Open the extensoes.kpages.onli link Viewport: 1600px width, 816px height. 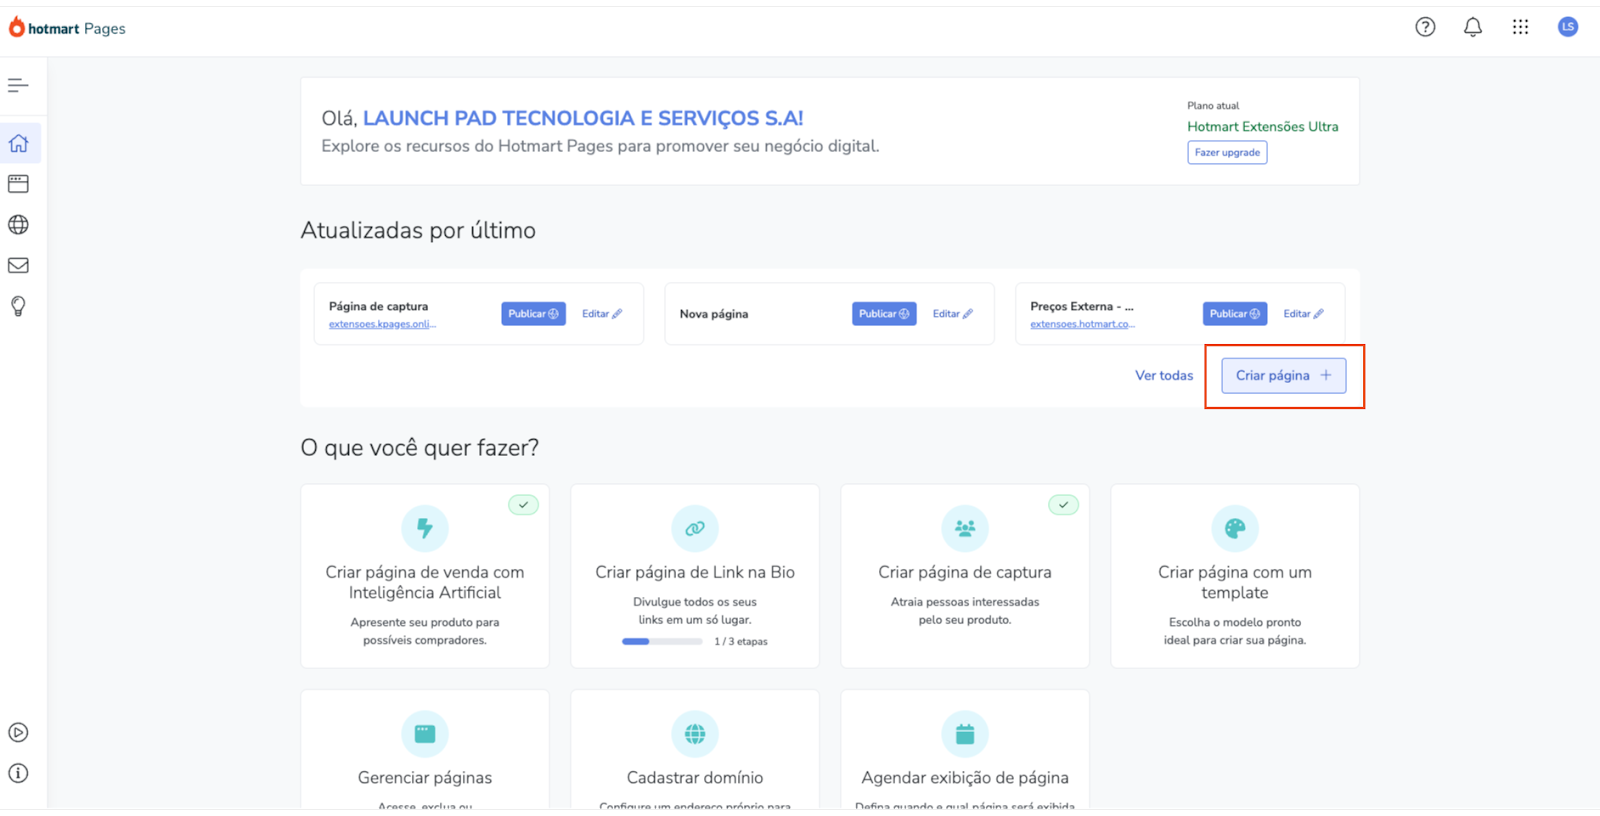tap(382, 324)
